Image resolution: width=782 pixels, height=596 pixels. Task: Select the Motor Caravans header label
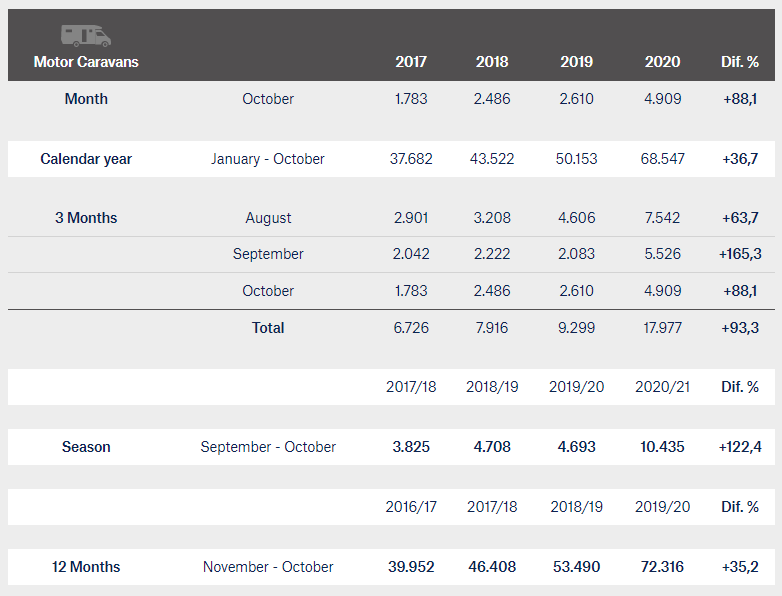click(86, 62)
